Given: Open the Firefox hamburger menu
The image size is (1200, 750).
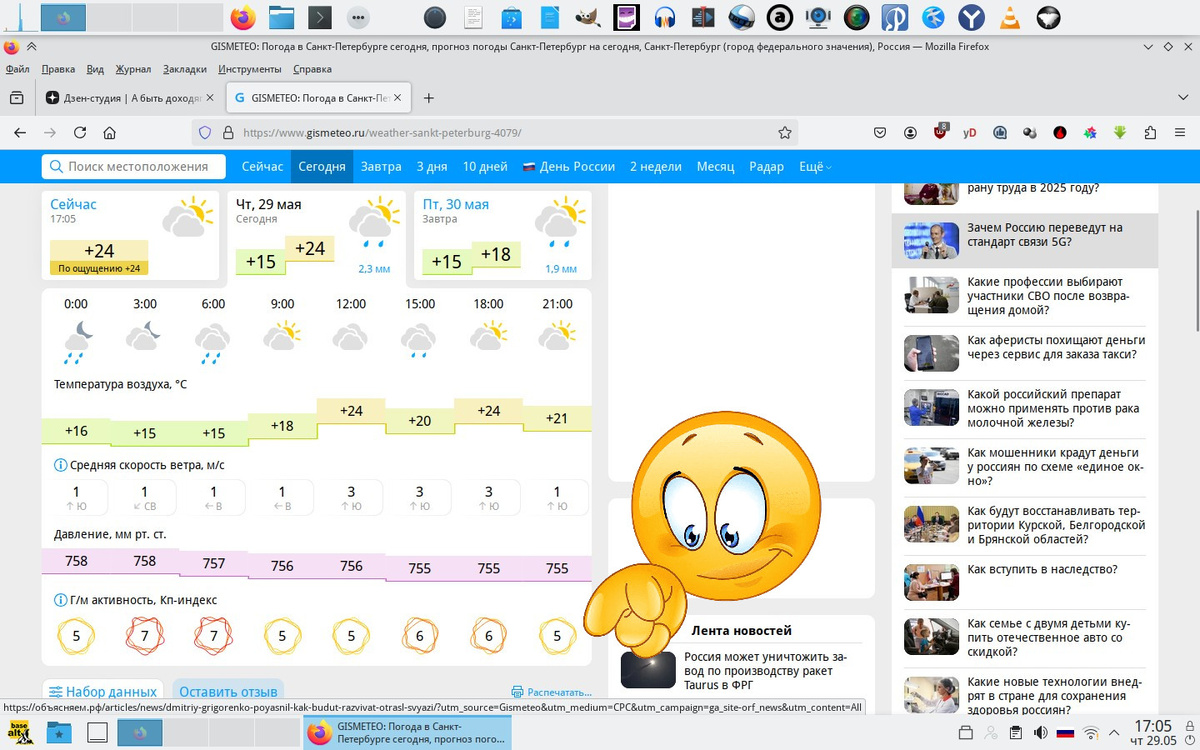Looking at the screenshot, I should (1181, 132).
